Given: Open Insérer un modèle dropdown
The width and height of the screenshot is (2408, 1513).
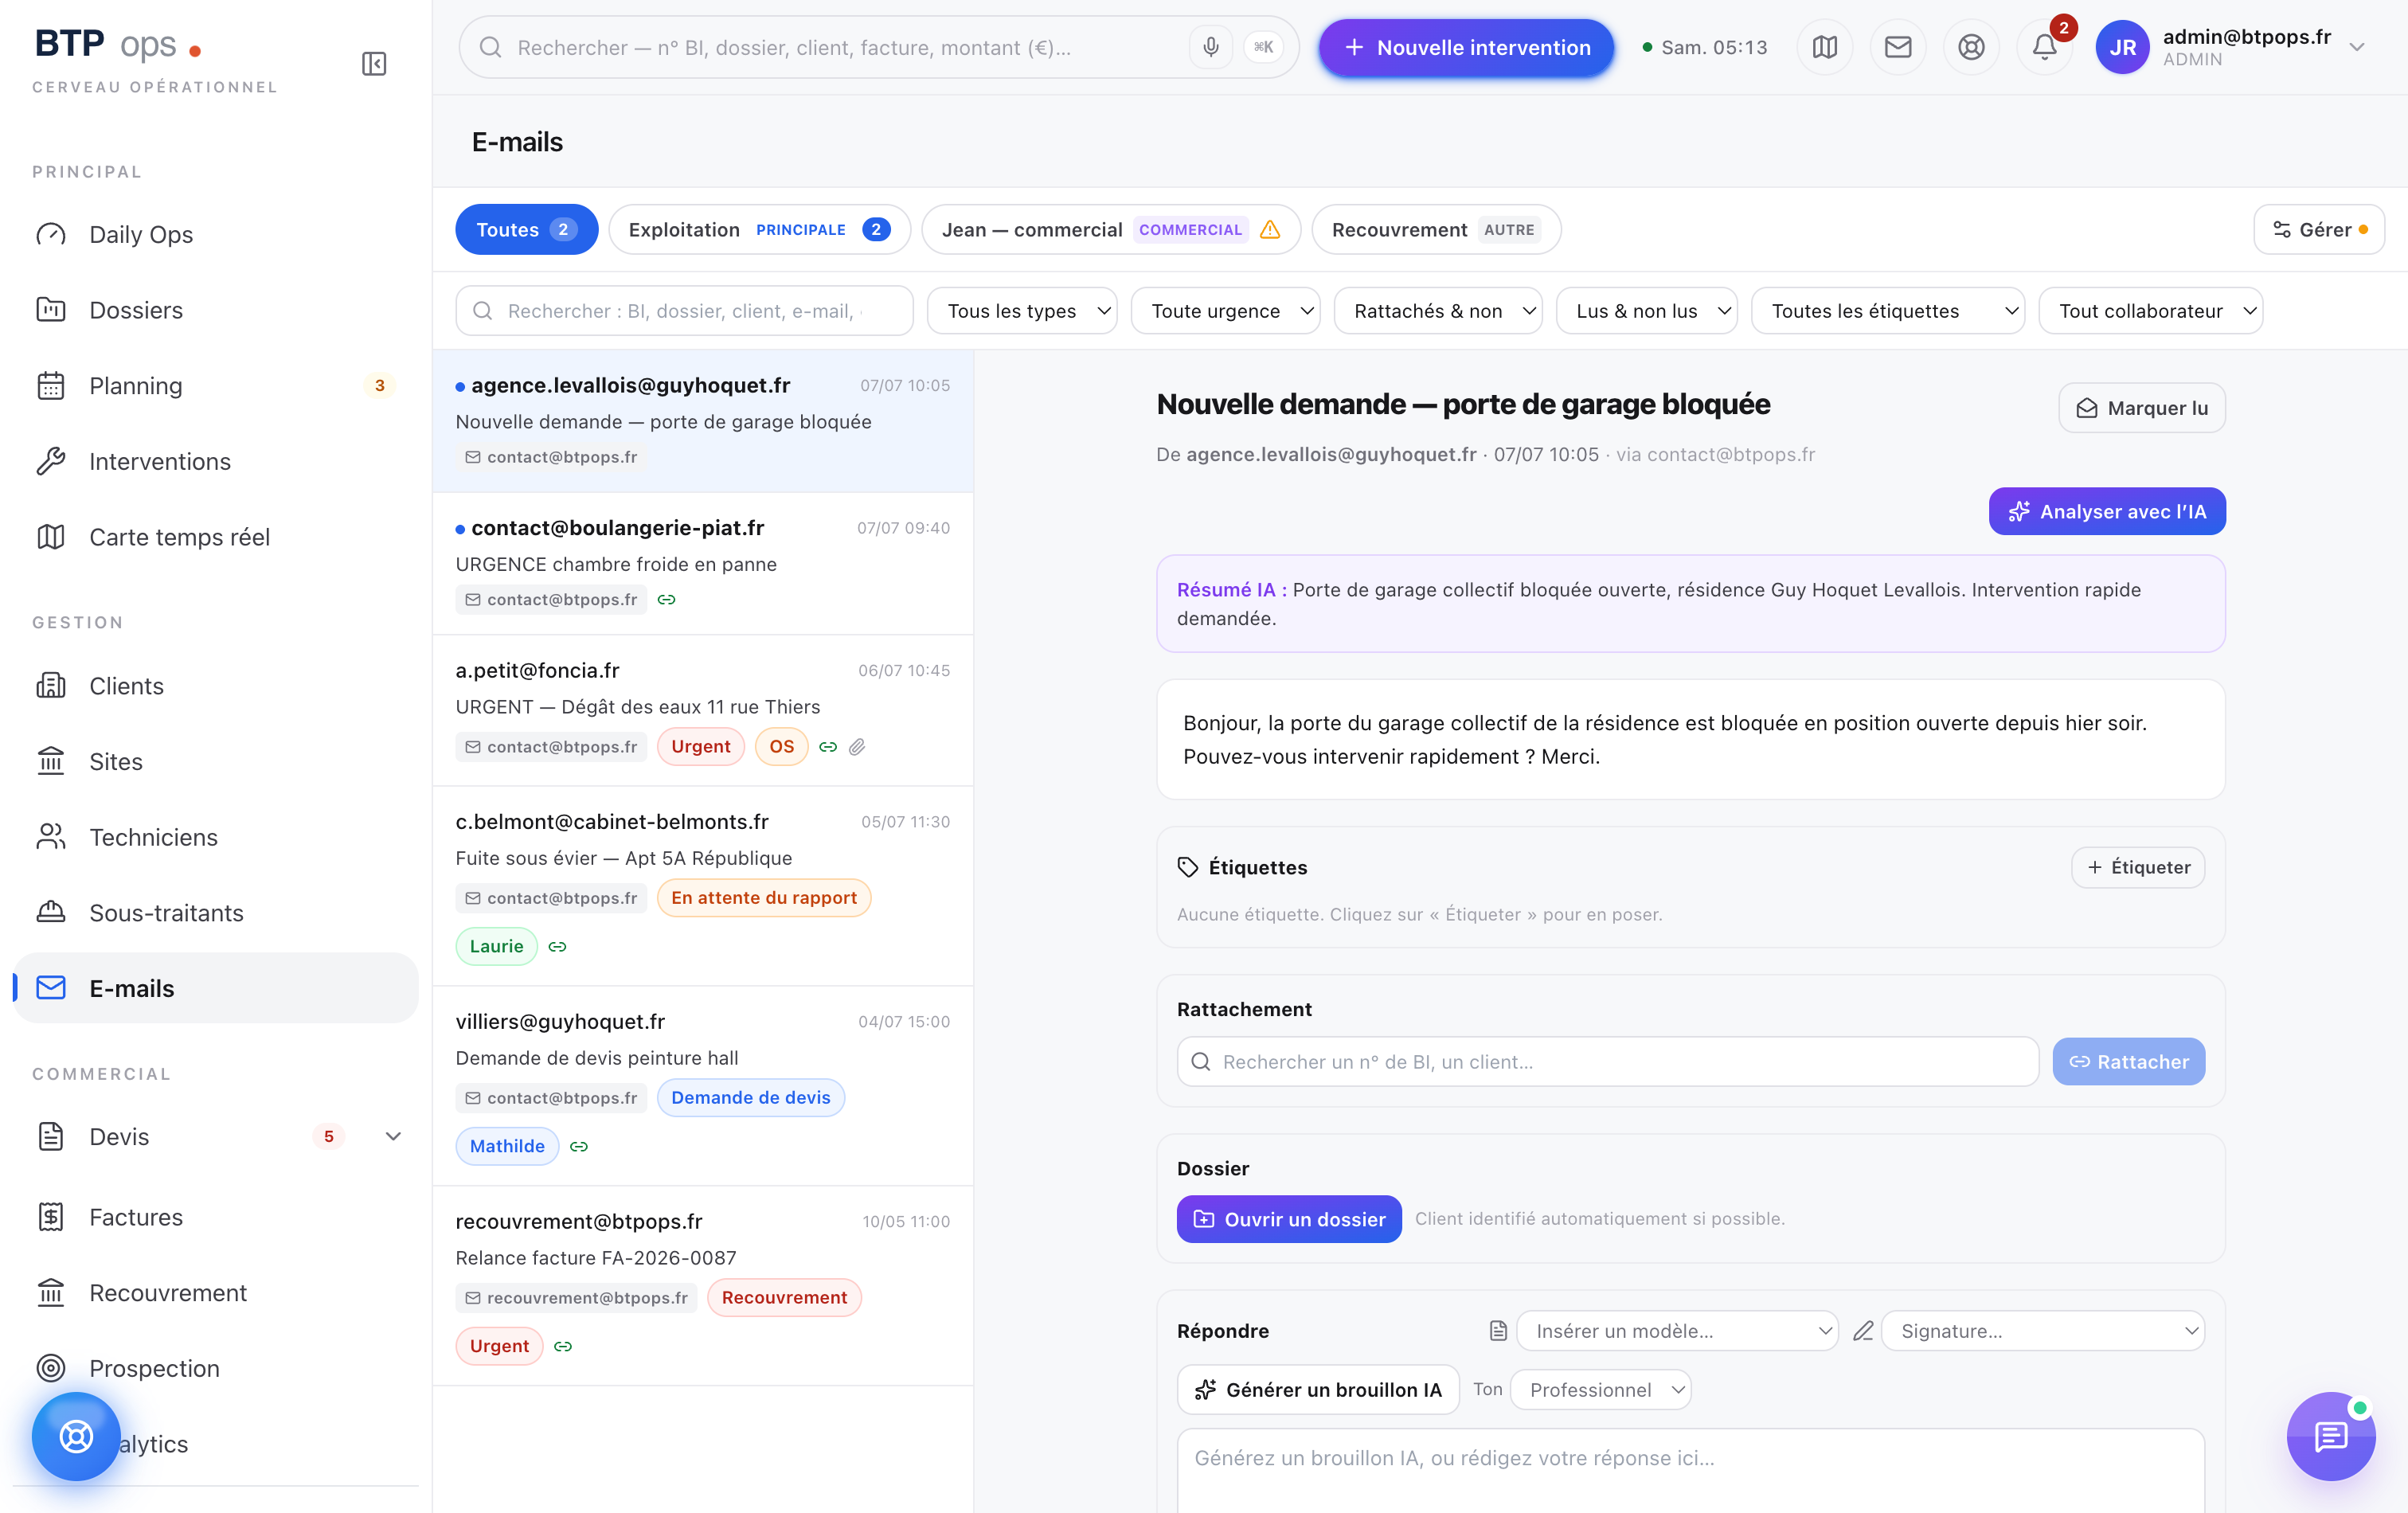Looking at the screenshot, I should tap(1677, 1331).
